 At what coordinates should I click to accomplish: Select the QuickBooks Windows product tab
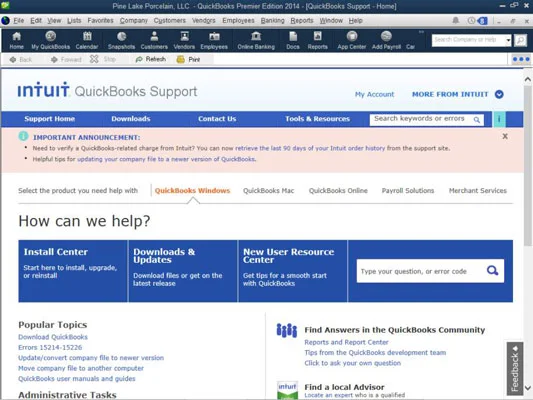coord(192,191)
